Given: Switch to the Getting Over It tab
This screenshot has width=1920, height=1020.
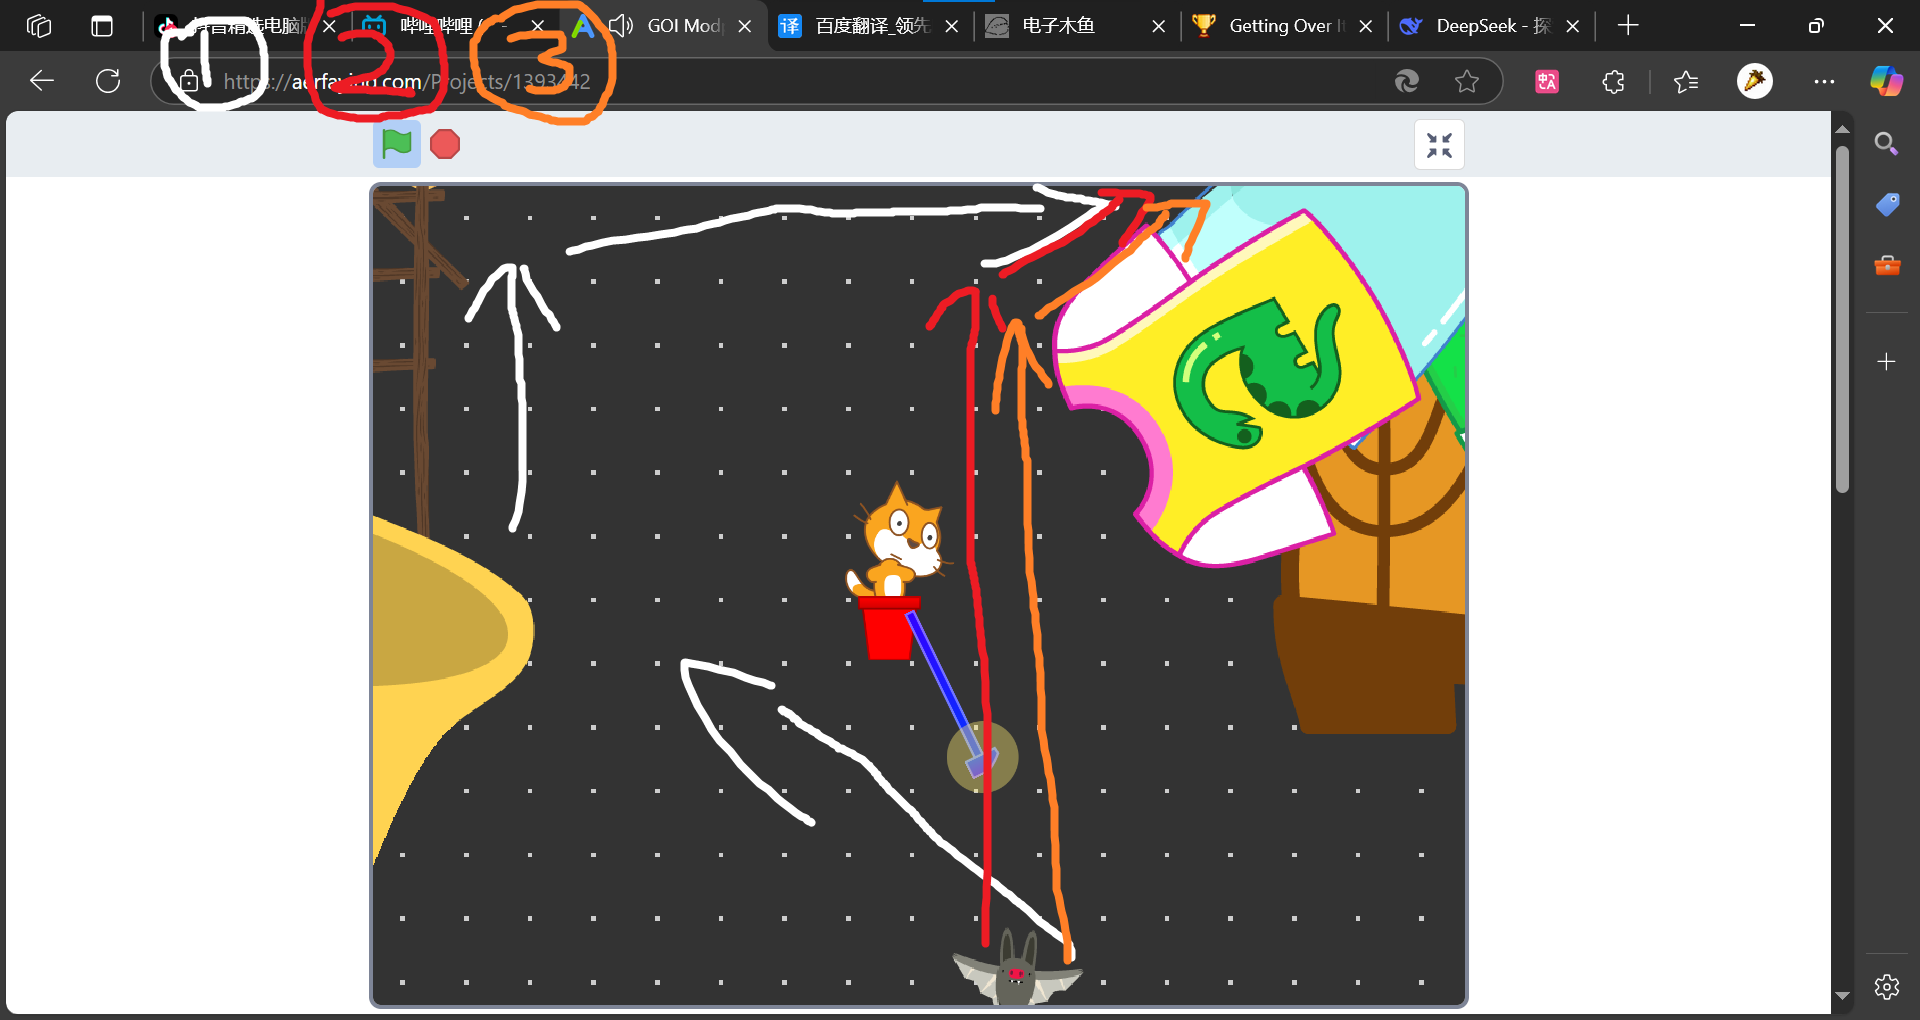Looking at the screenshot, I should click(1285, 26).
